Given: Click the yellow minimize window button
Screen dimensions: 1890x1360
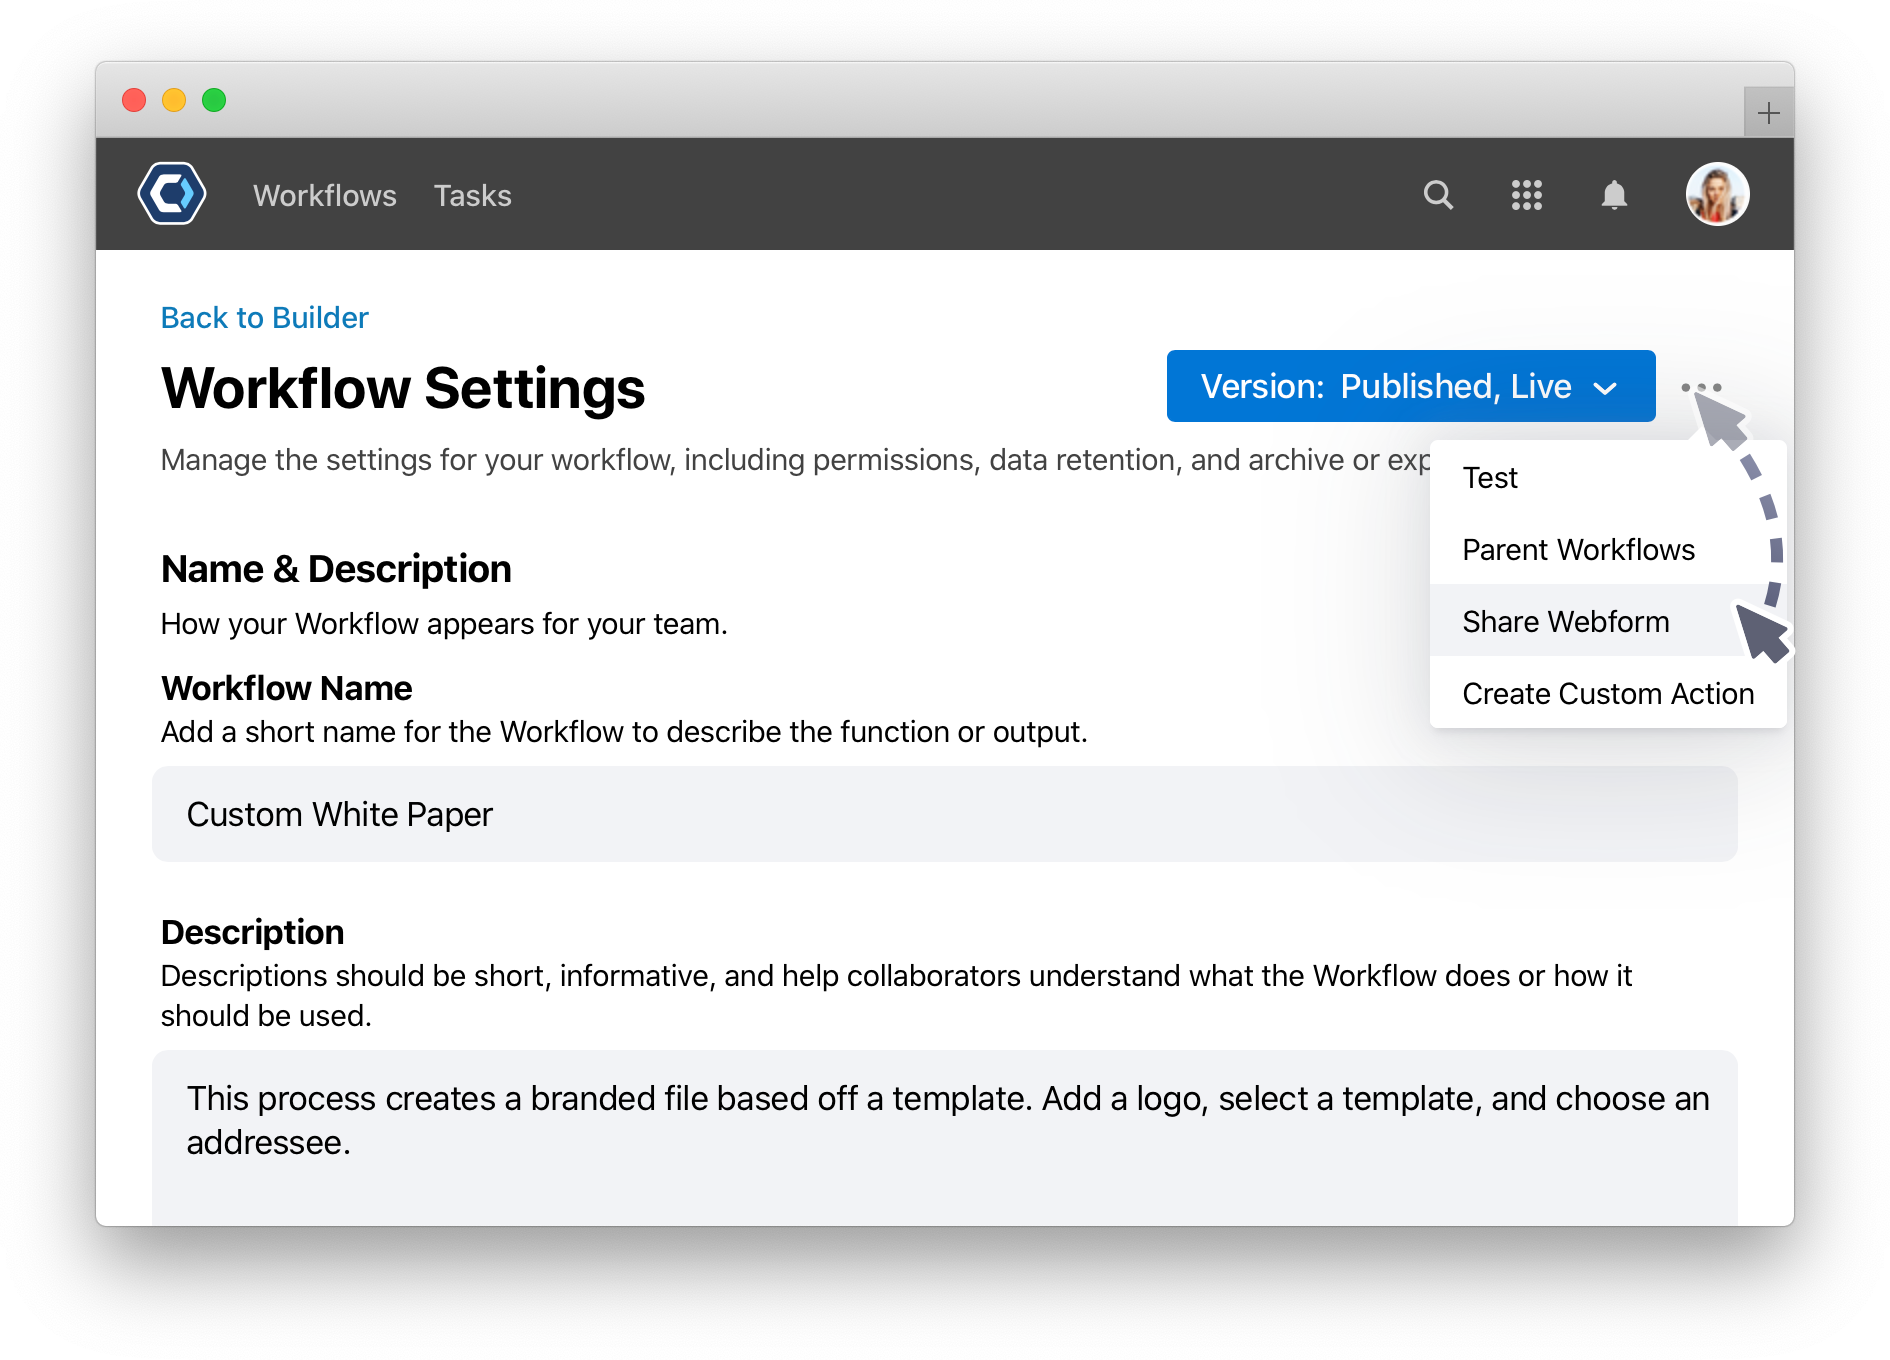Looking at the screenshot, I should (174, 100).
